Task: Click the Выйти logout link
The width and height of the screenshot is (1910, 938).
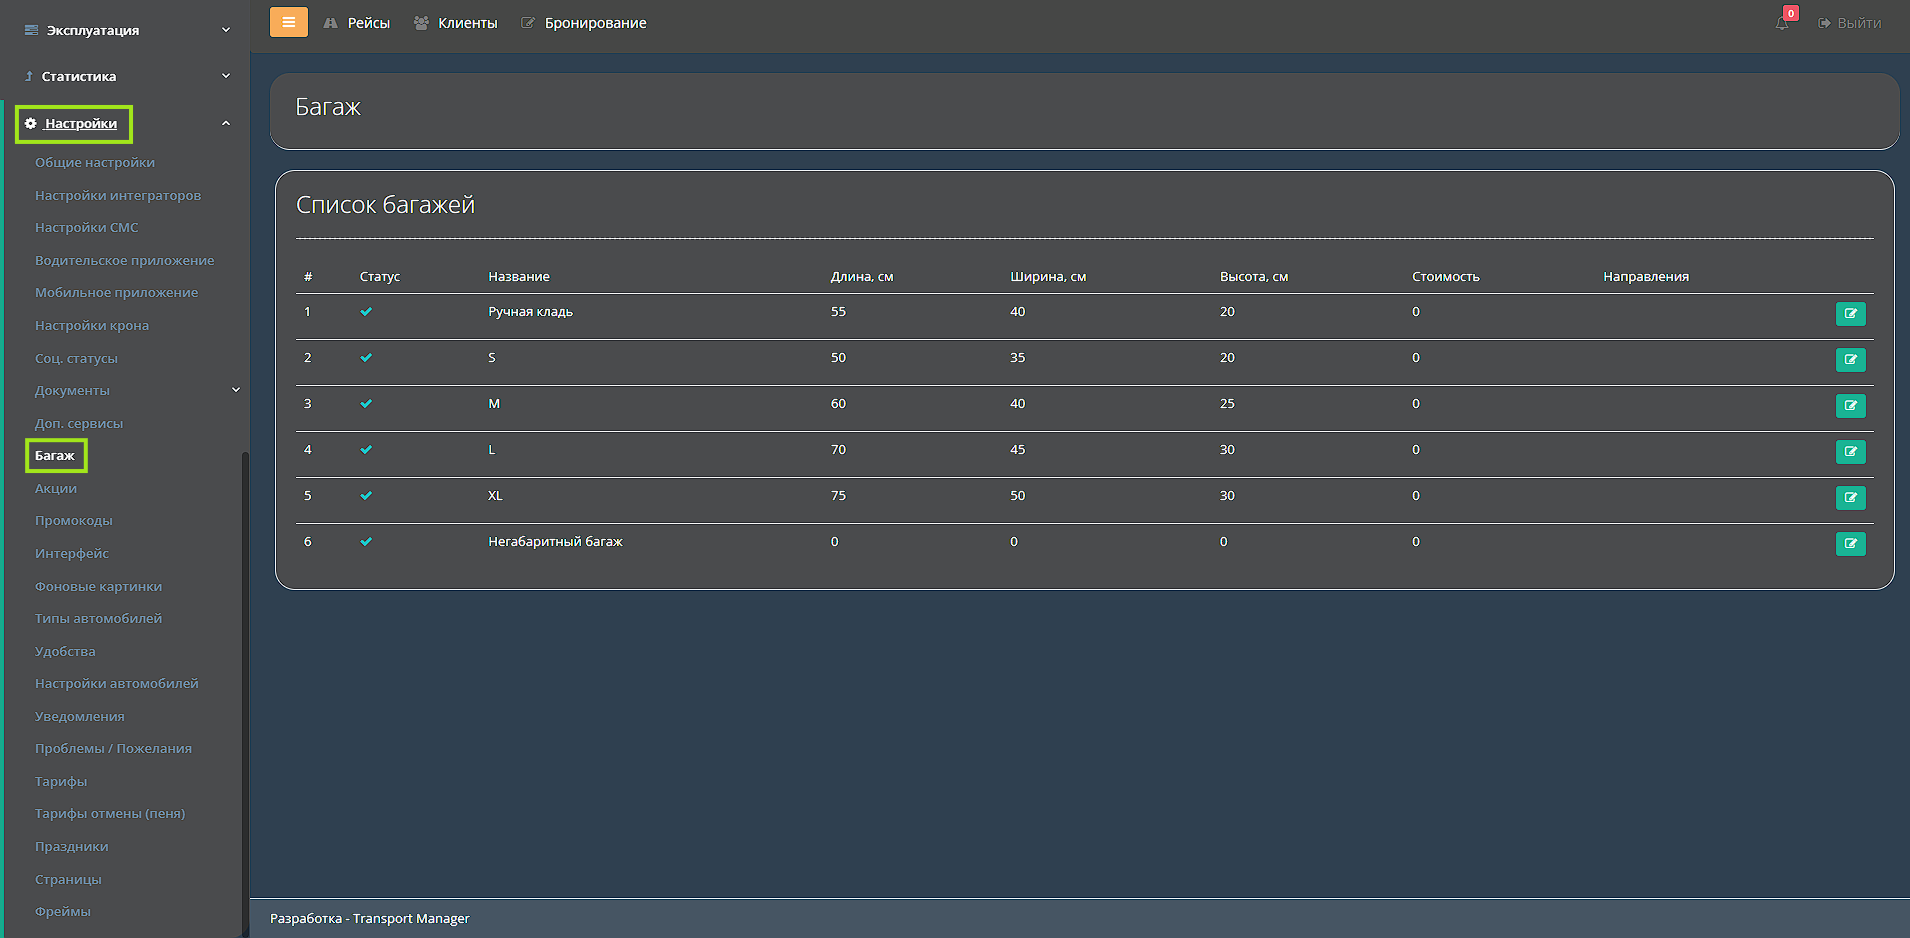Action: click(1850, 23)
